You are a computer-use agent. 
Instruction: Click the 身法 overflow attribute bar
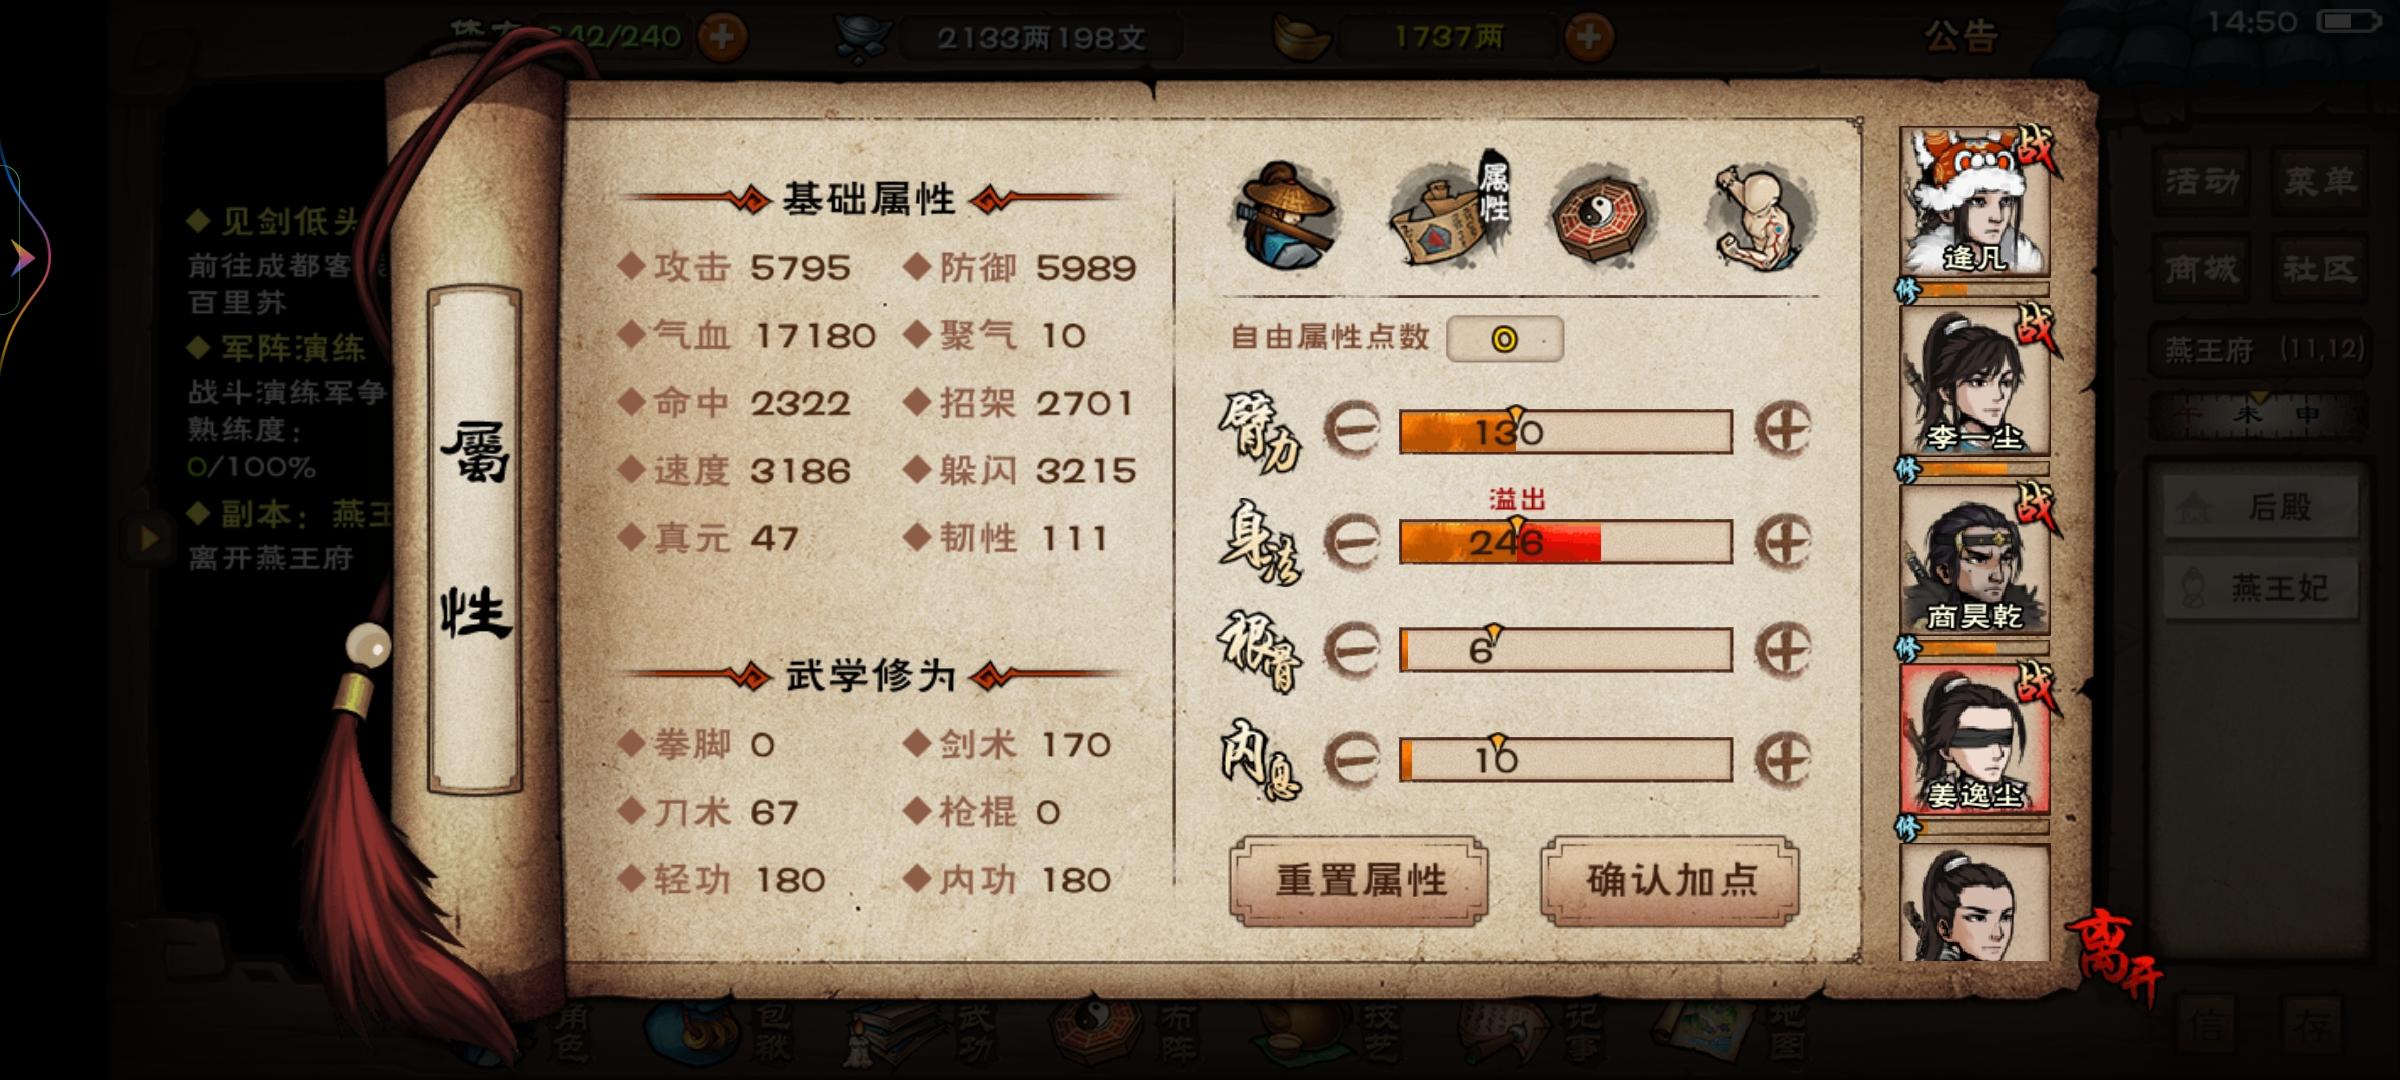click(1566, 541)
